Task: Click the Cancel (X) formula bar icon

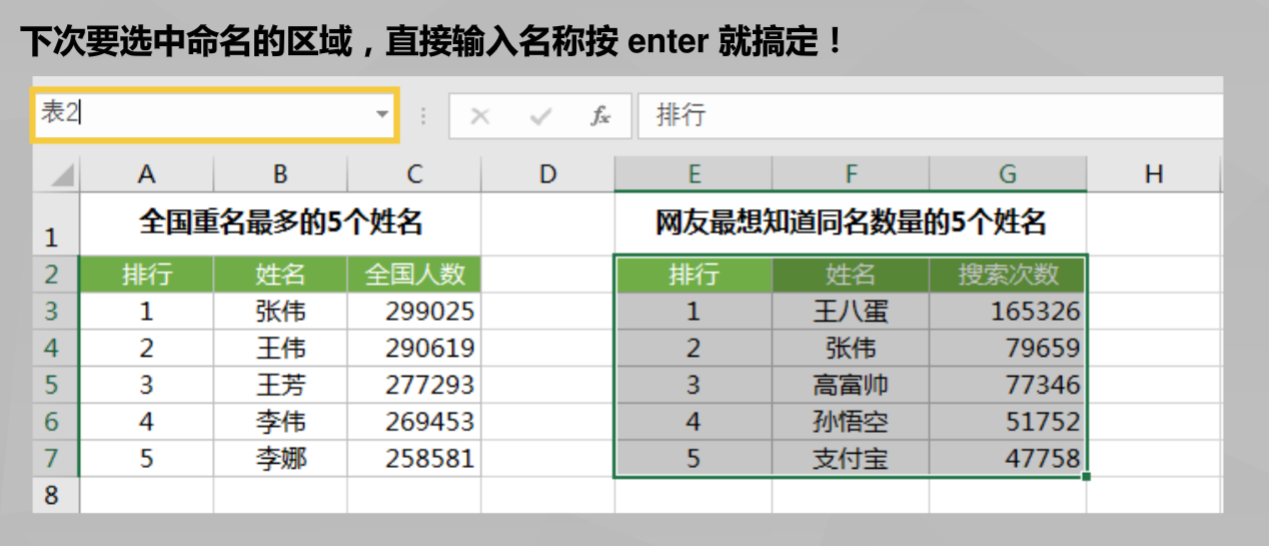Action: [480, 116]
